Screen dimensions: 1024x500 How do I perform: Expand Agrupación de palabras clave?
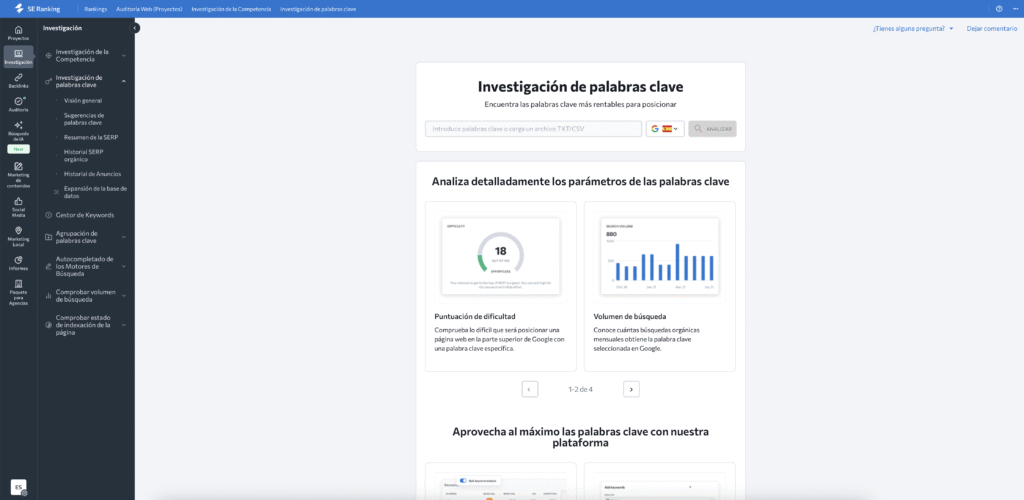click(x=123, y=237)
